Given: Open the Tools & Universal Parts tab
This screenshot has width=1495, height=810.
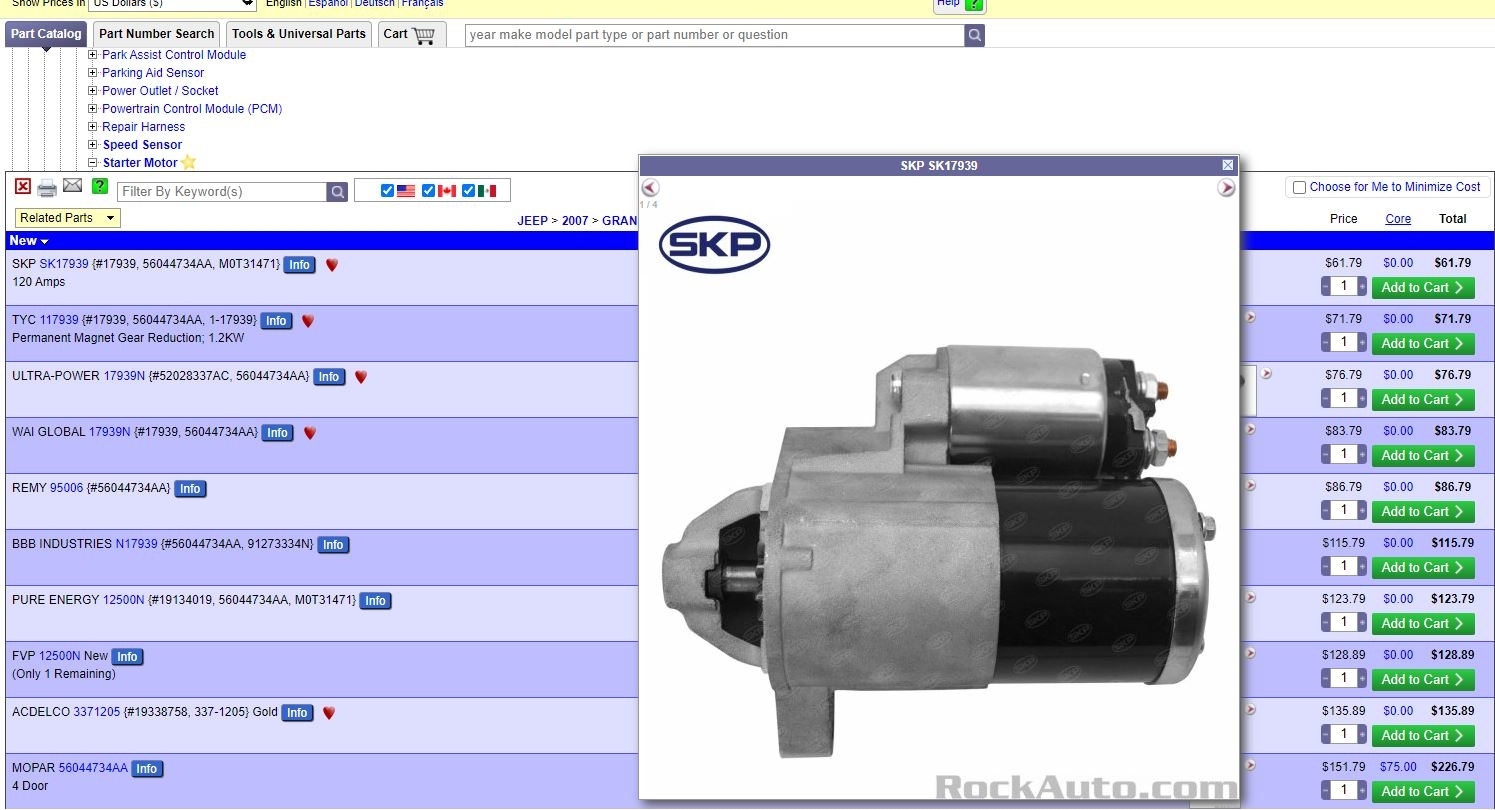Looking at the screenshot, I should coord(299,34).
